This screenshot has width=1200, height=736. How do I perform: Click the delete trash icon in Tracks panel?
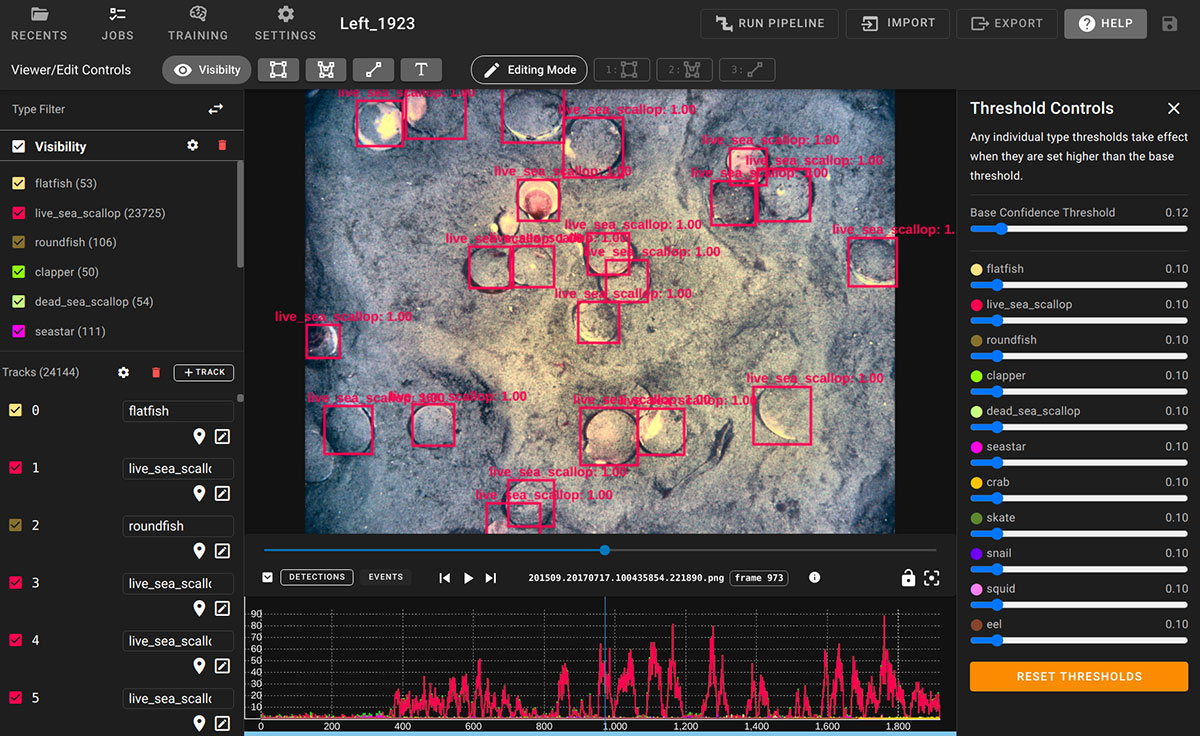pyautogui.click(x=155, y=371)
